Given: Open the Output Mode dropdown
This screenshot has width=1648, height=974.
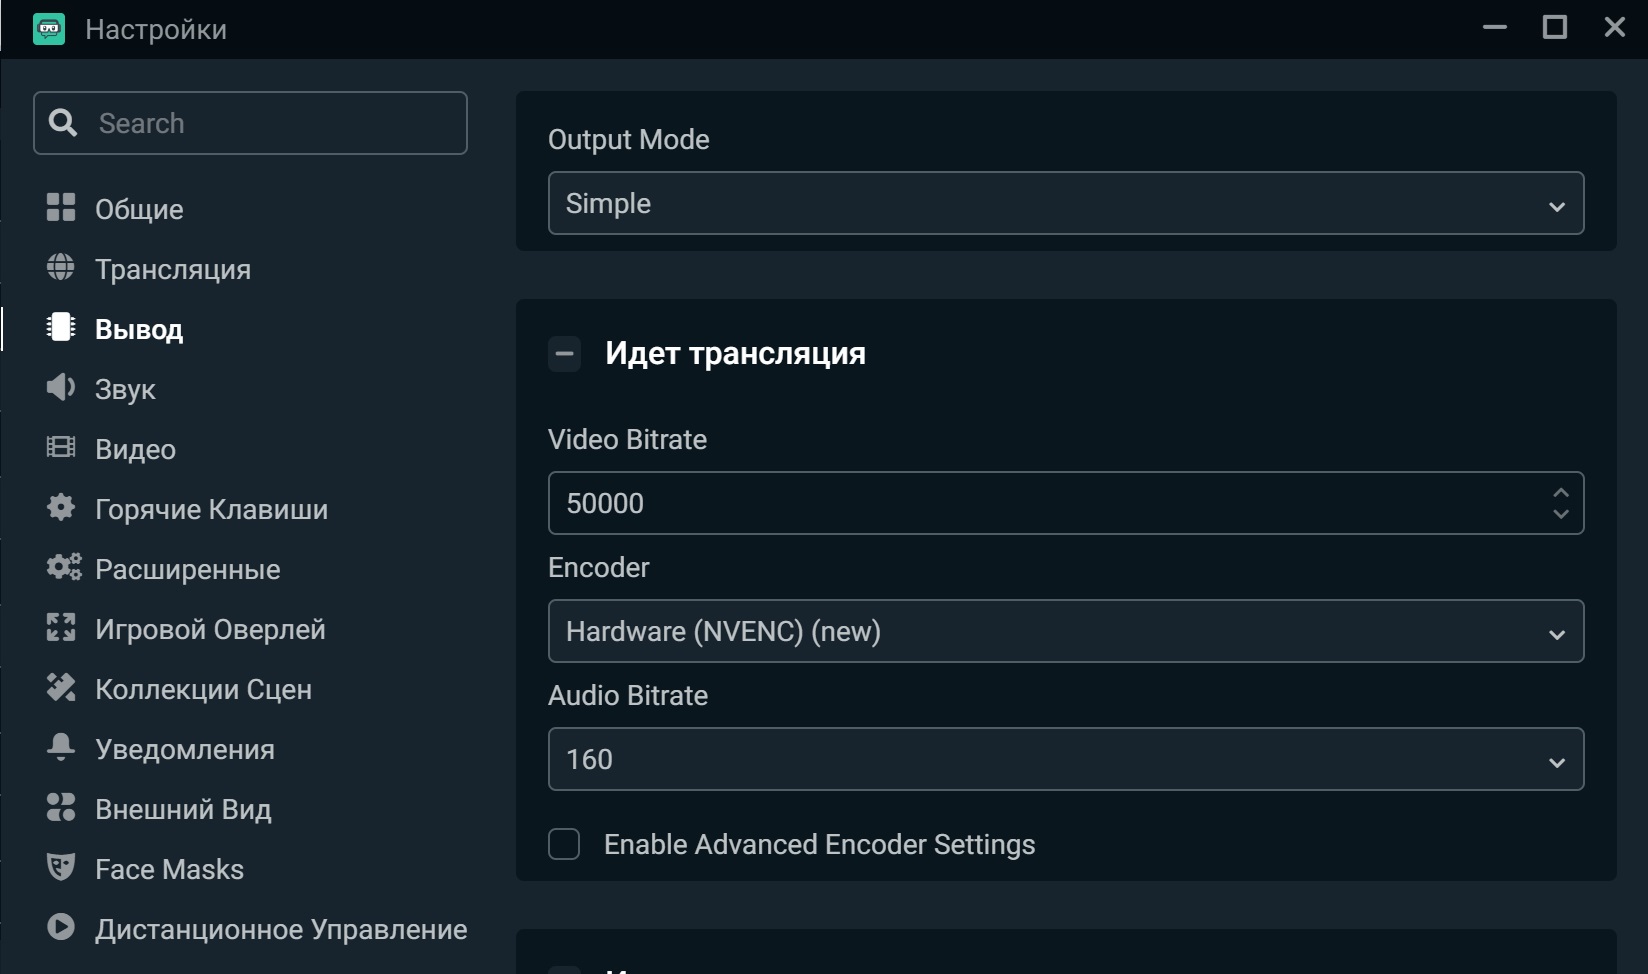Looking at the screenshot, I should tap(1066, 203).
